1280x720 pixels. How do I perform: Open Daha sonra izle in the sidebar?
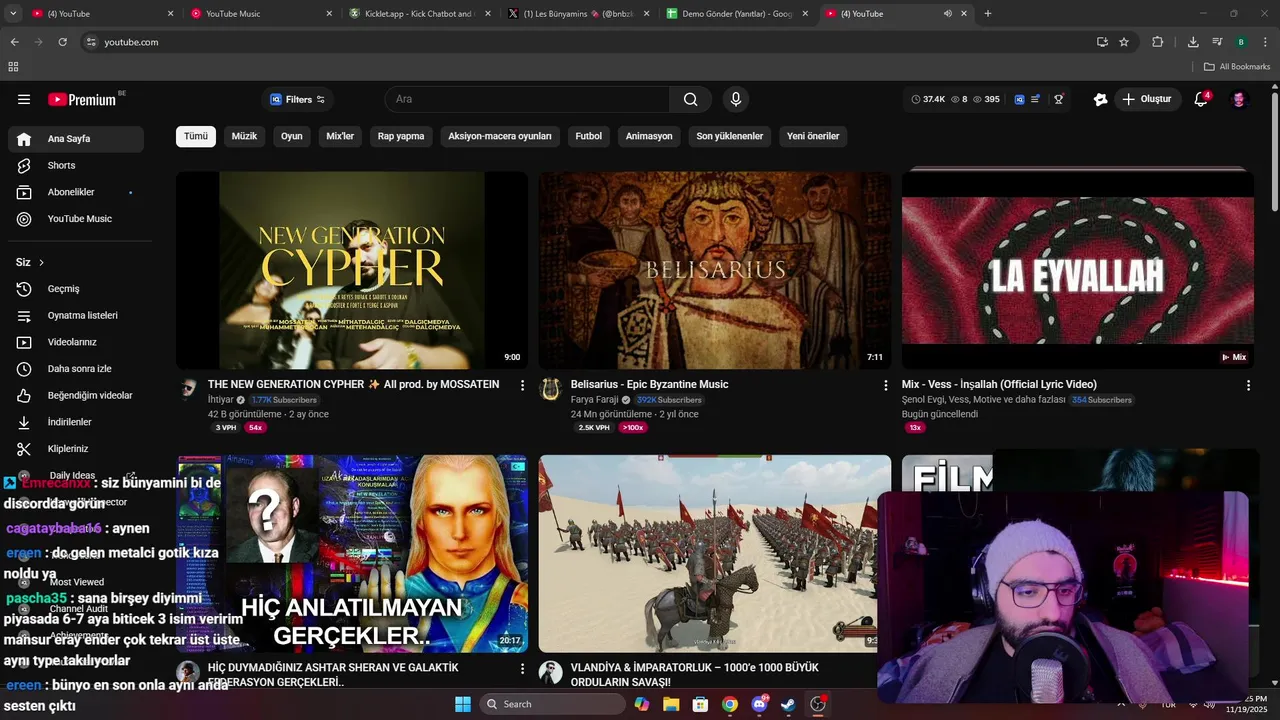76,369
